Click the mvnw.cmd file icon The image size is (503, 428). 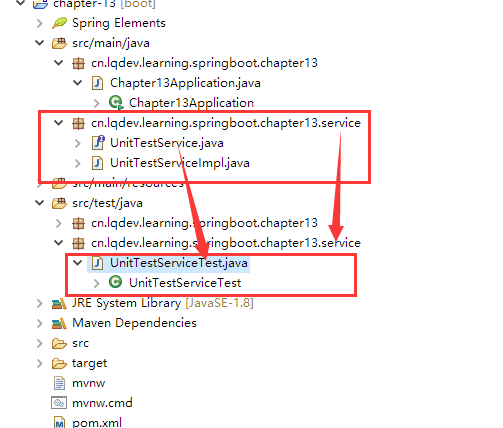click(59, 403)
